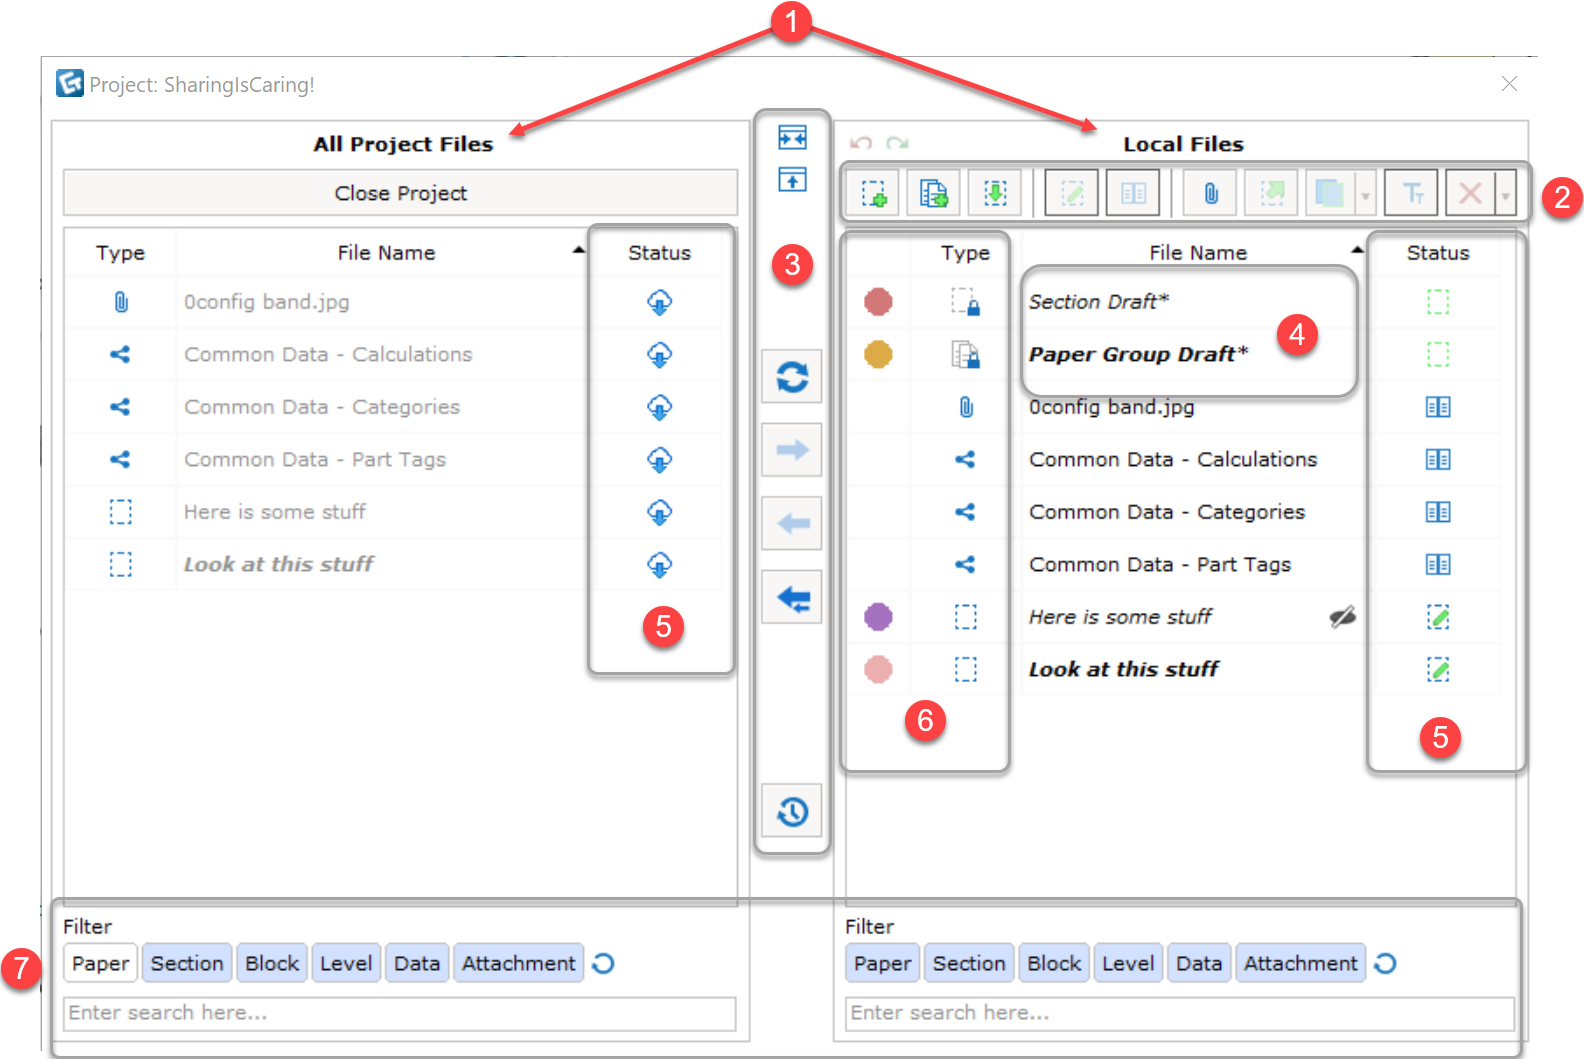Click the upload window icon in the center strip
Image resolution: width=1584 pixels, height=1059 pixels.
[x=792, y=180]
